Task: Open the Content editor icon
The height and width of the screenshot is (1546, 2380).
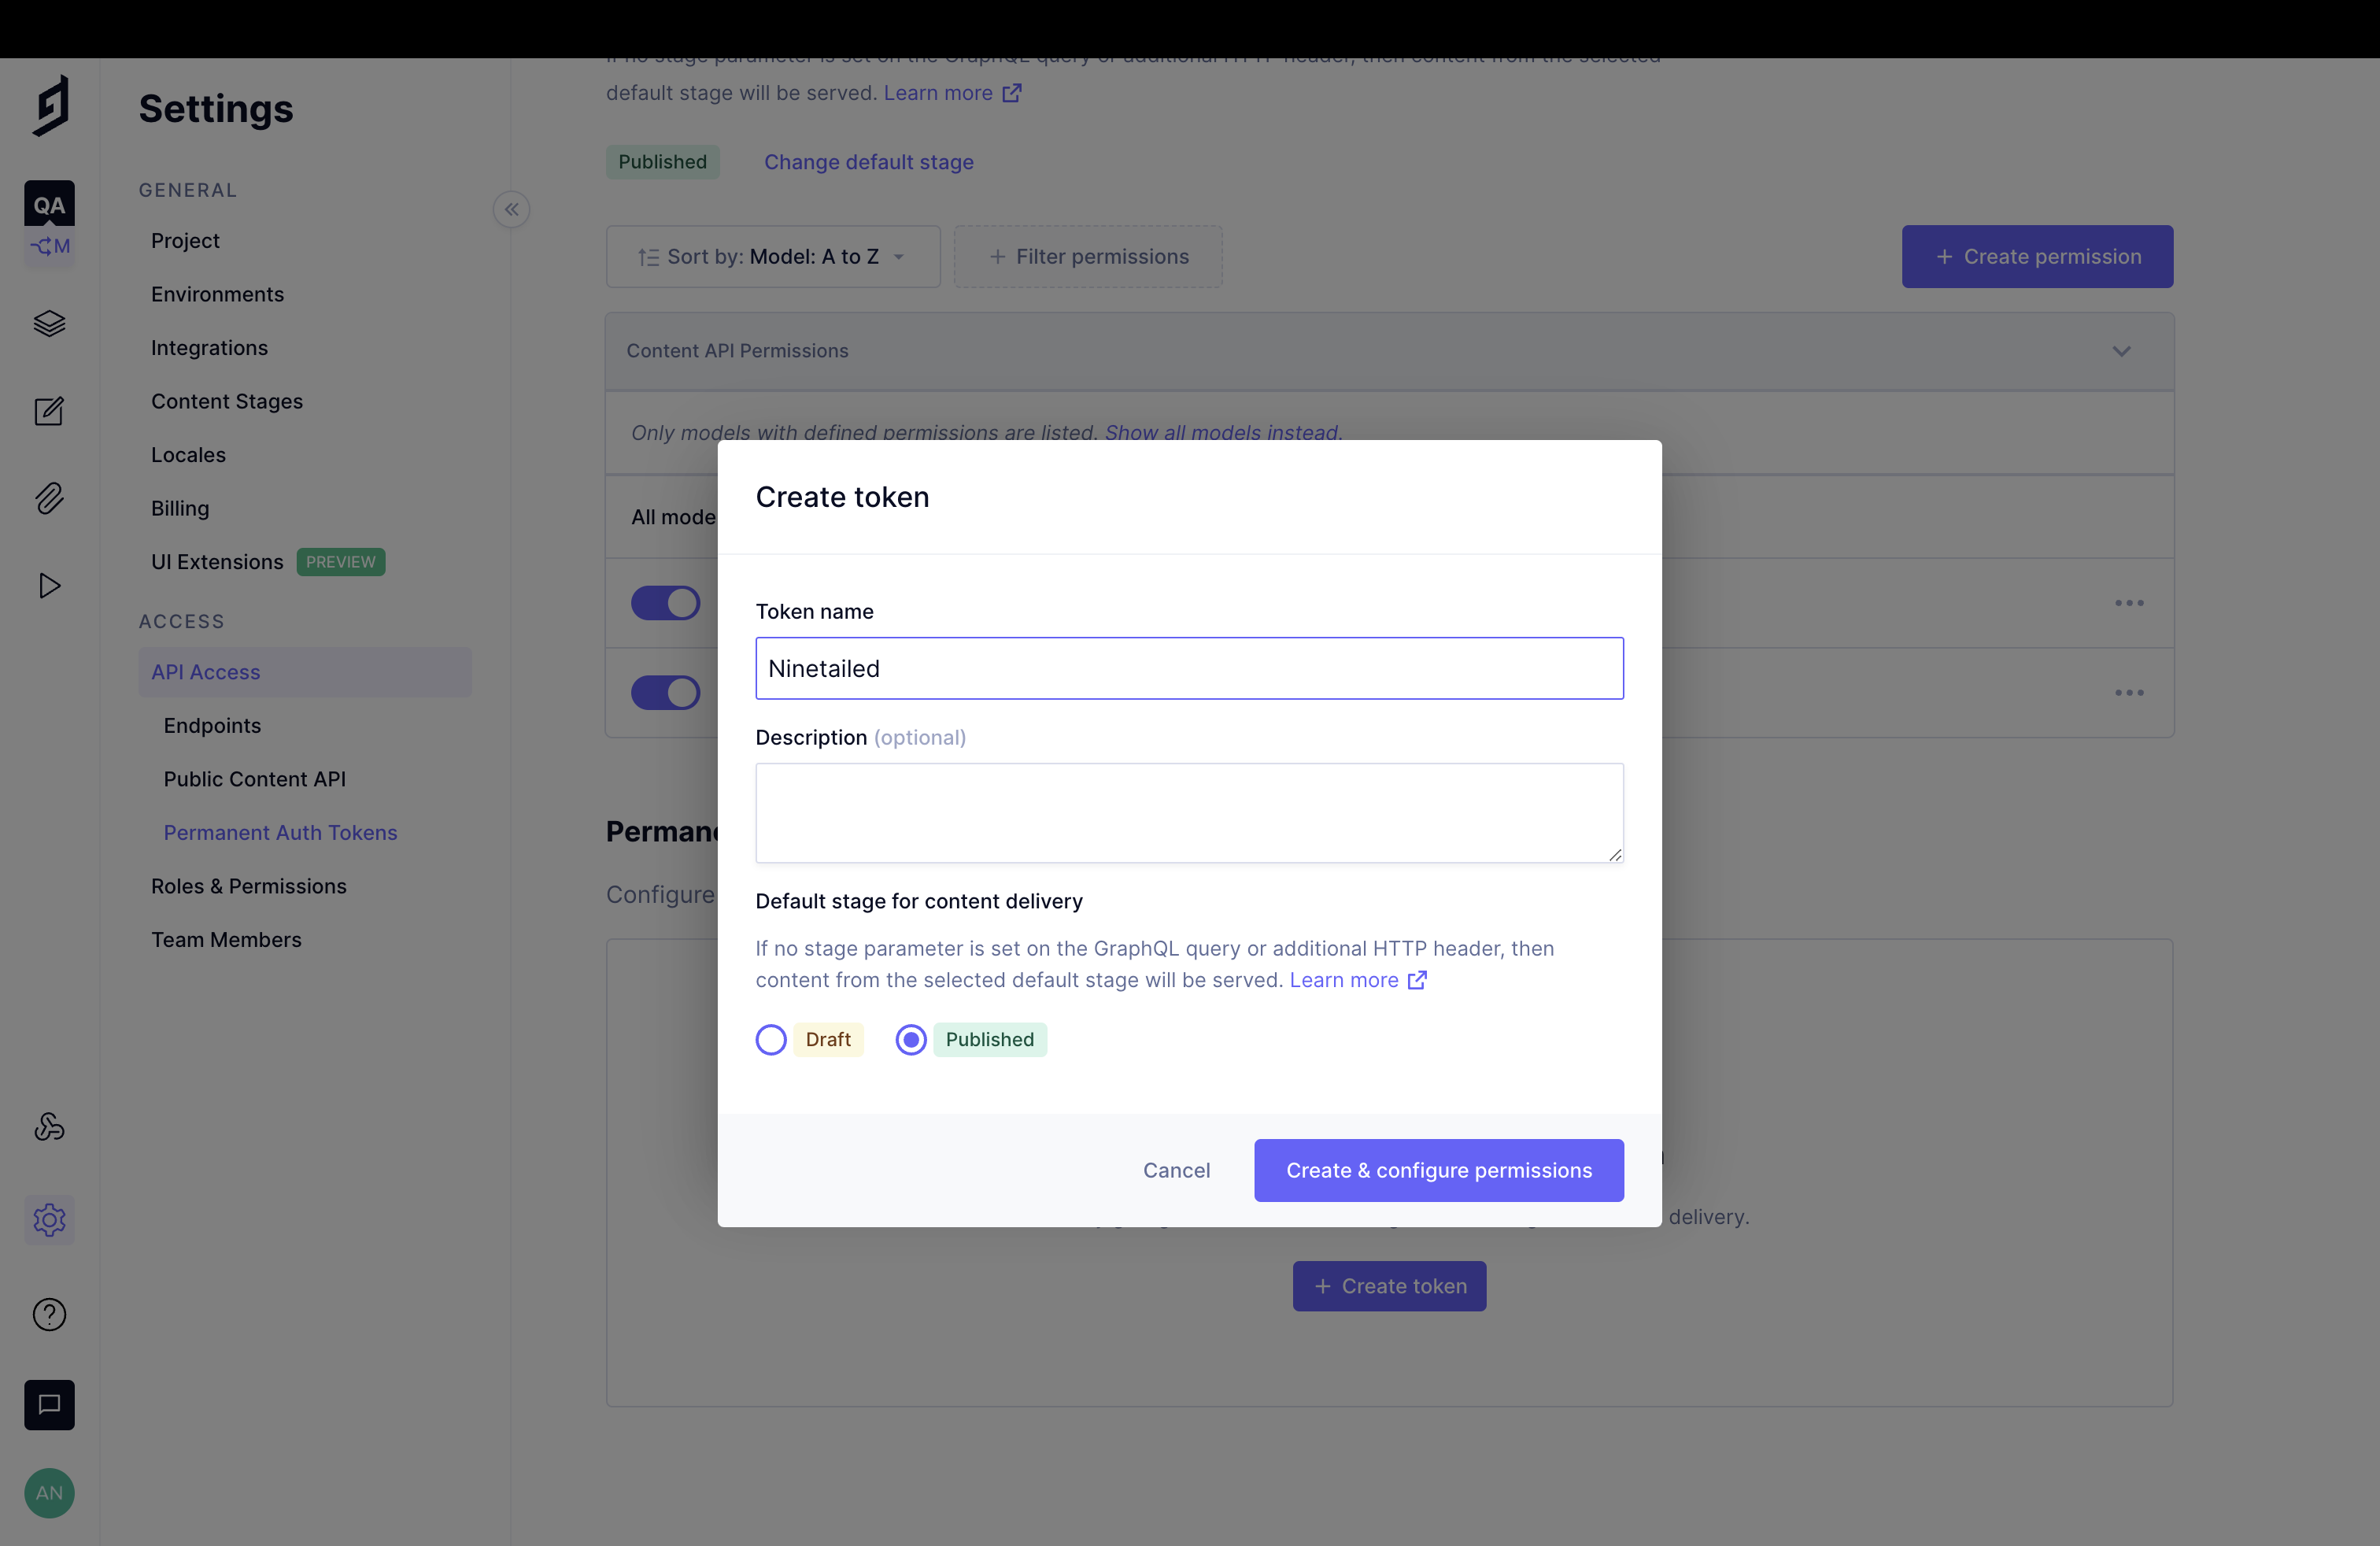Action: 49,411
